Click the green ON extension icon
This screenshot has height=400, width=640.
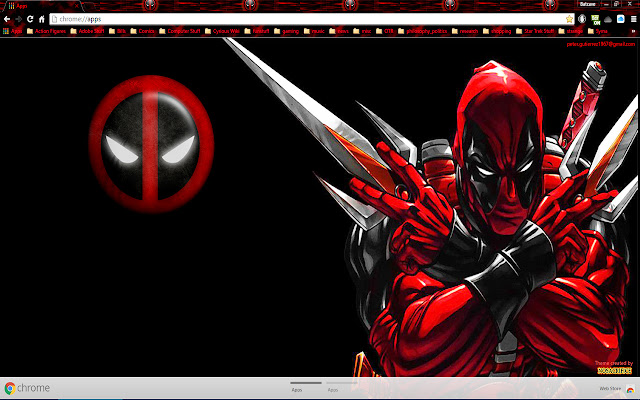[x=596, y=19]
